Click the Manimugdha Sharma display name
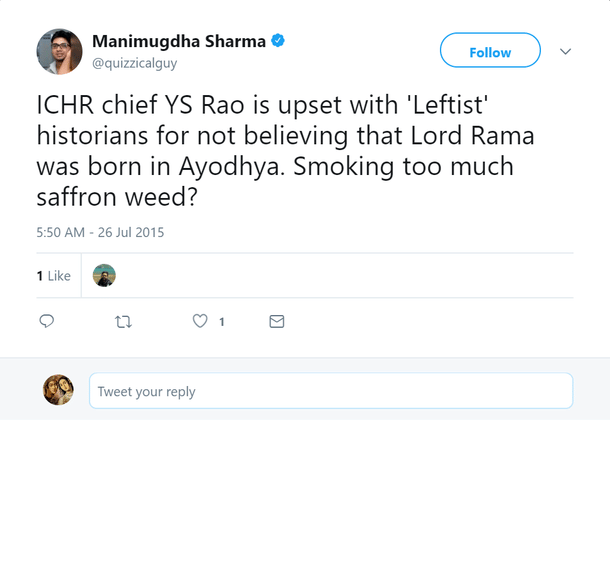The image size is (610, 577). coord(179,41)
